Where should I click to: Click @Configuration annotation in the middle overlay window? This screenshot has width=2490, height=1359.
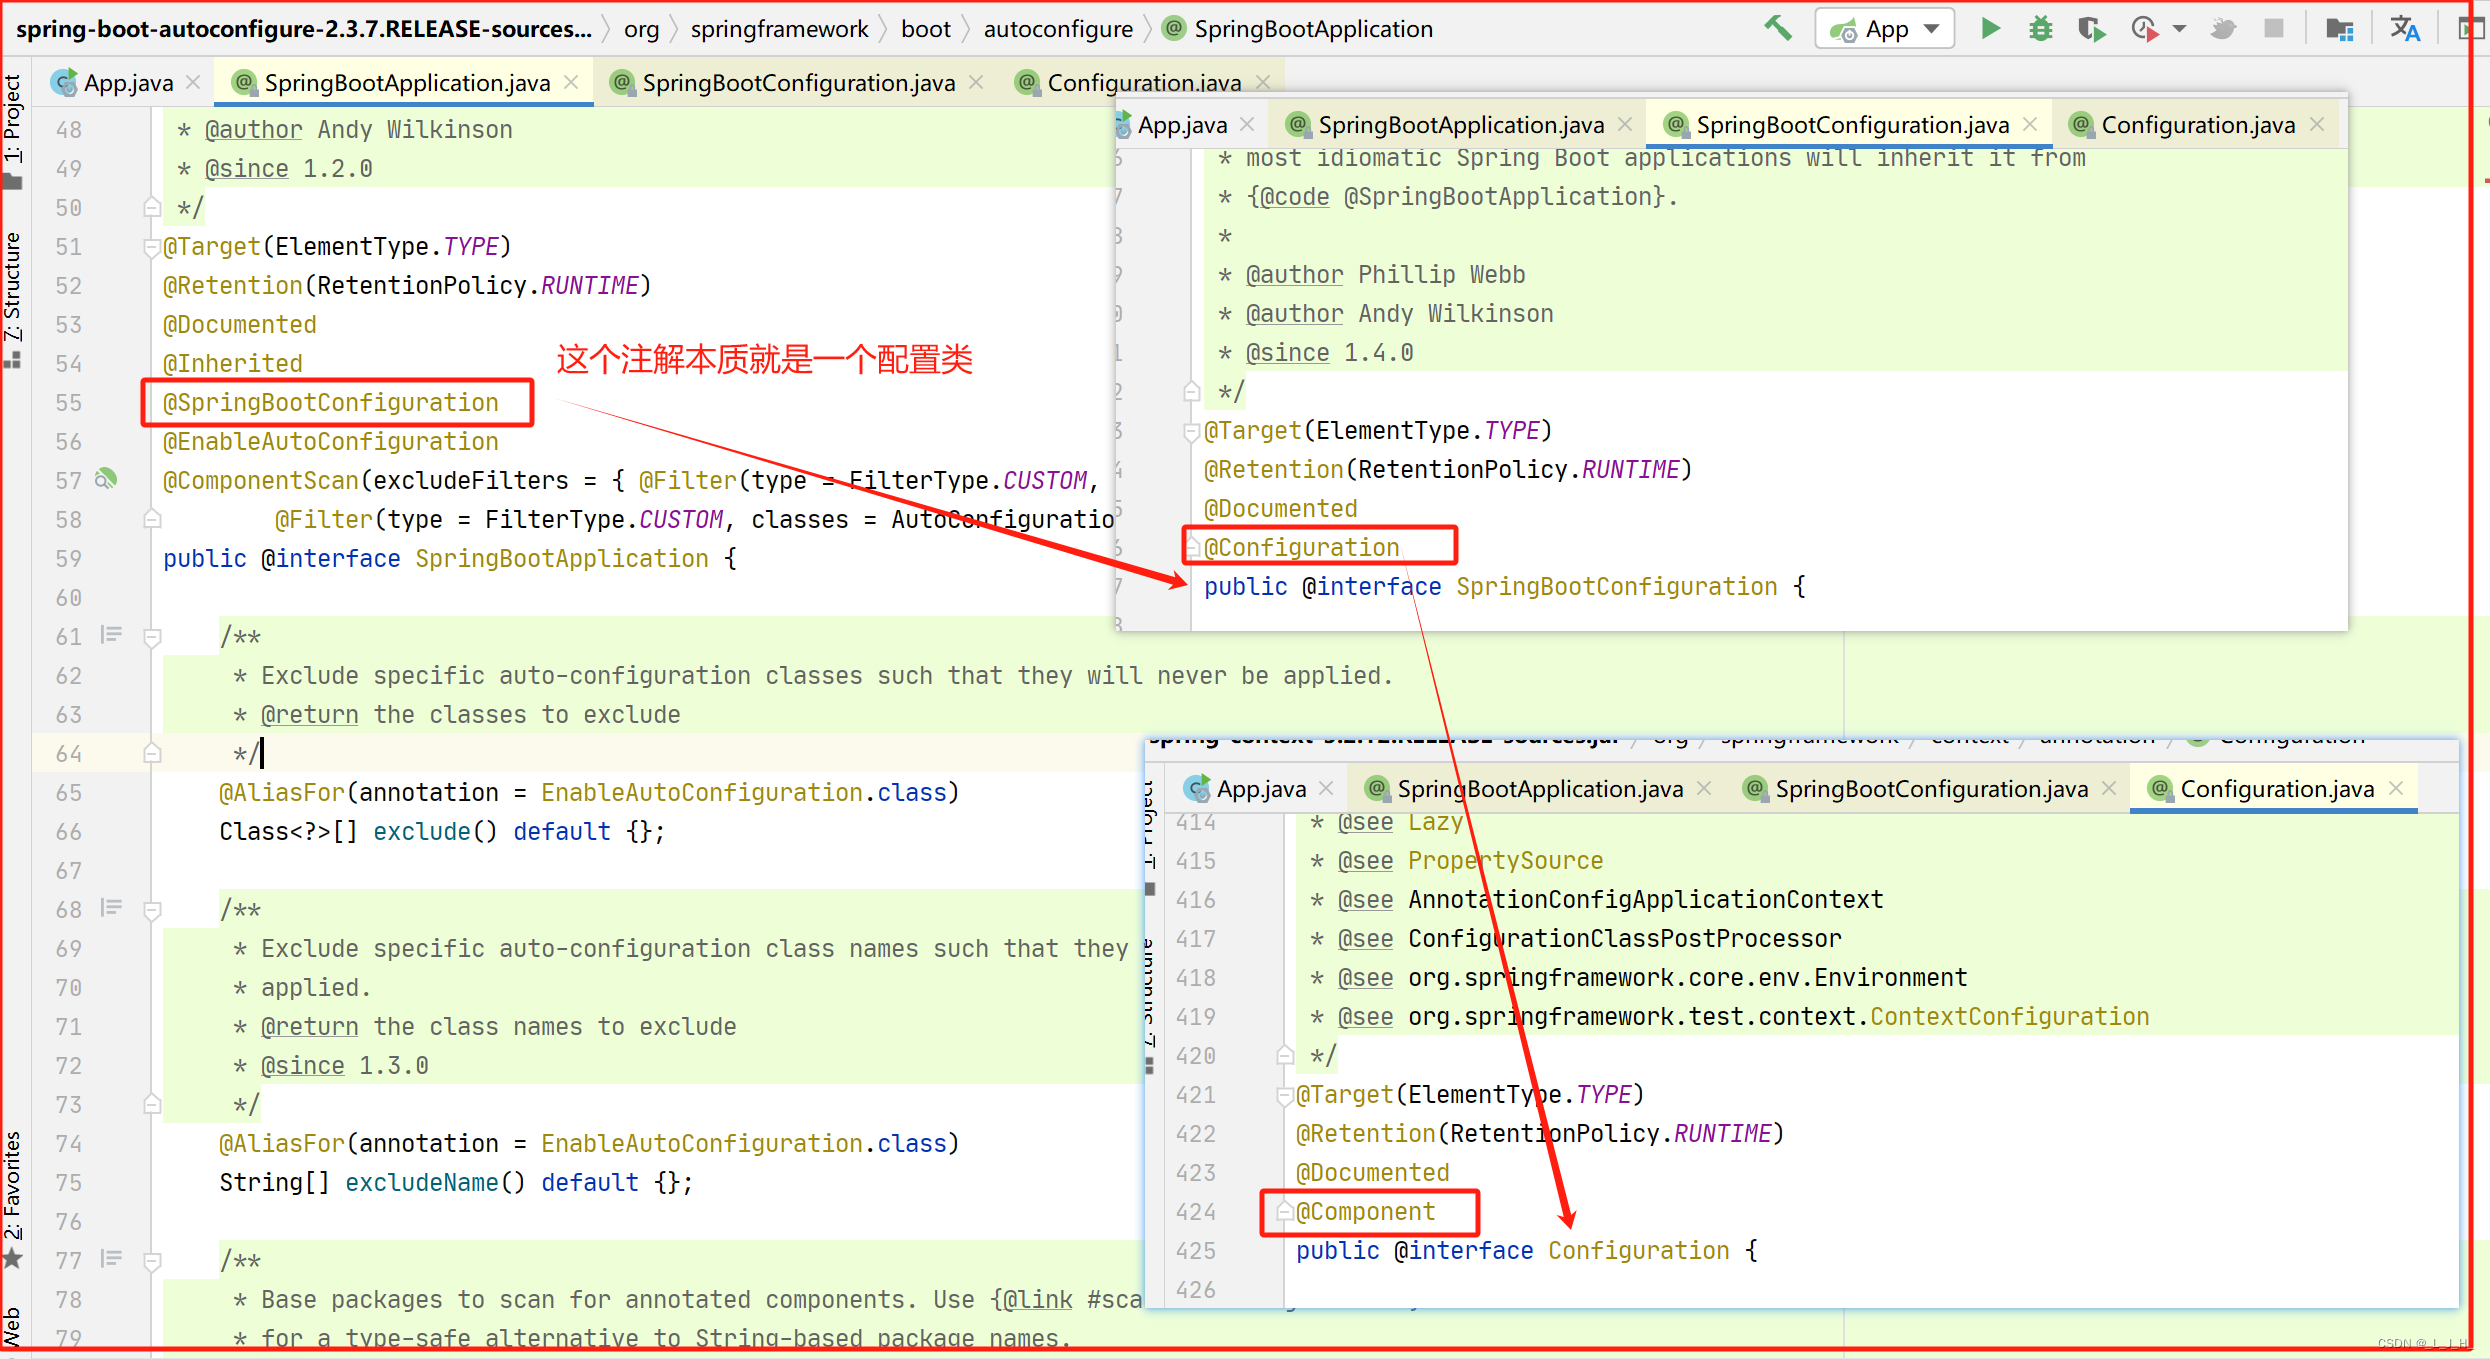(x=1301, y=547)
